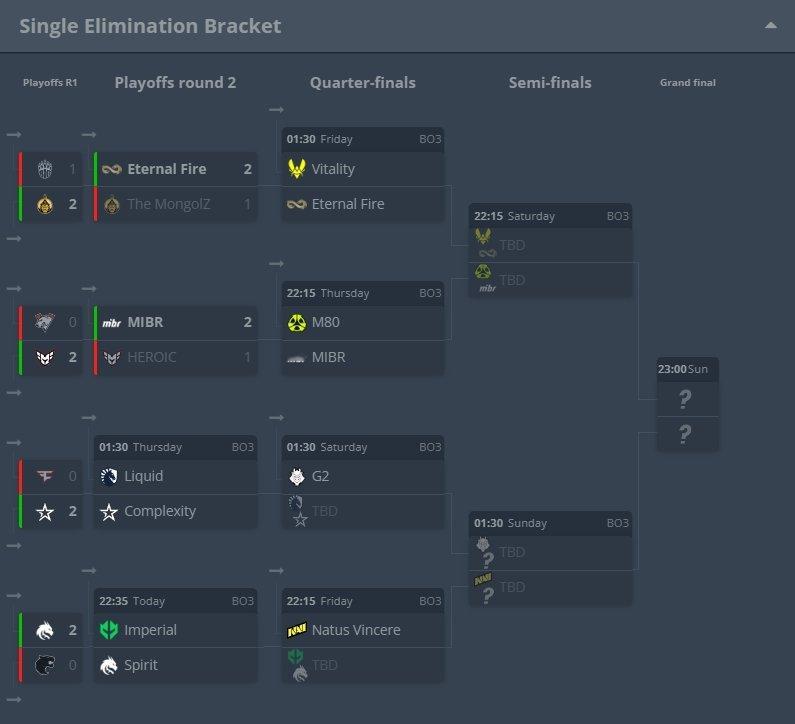Screen dimensions: 795x724
Task: Click the Complexity star logo in round 2
Action: [x=109, y=512]
